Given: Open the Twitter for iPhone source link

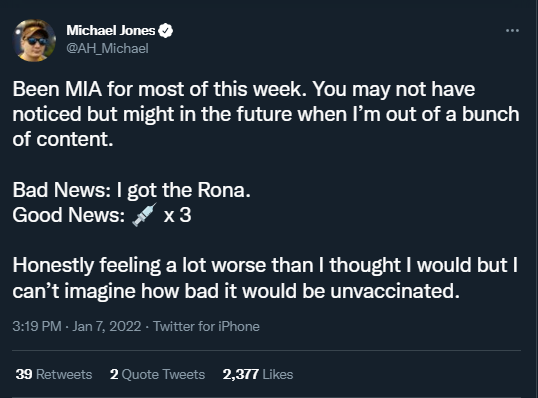Looking at the screenshot, I should 206,326.
